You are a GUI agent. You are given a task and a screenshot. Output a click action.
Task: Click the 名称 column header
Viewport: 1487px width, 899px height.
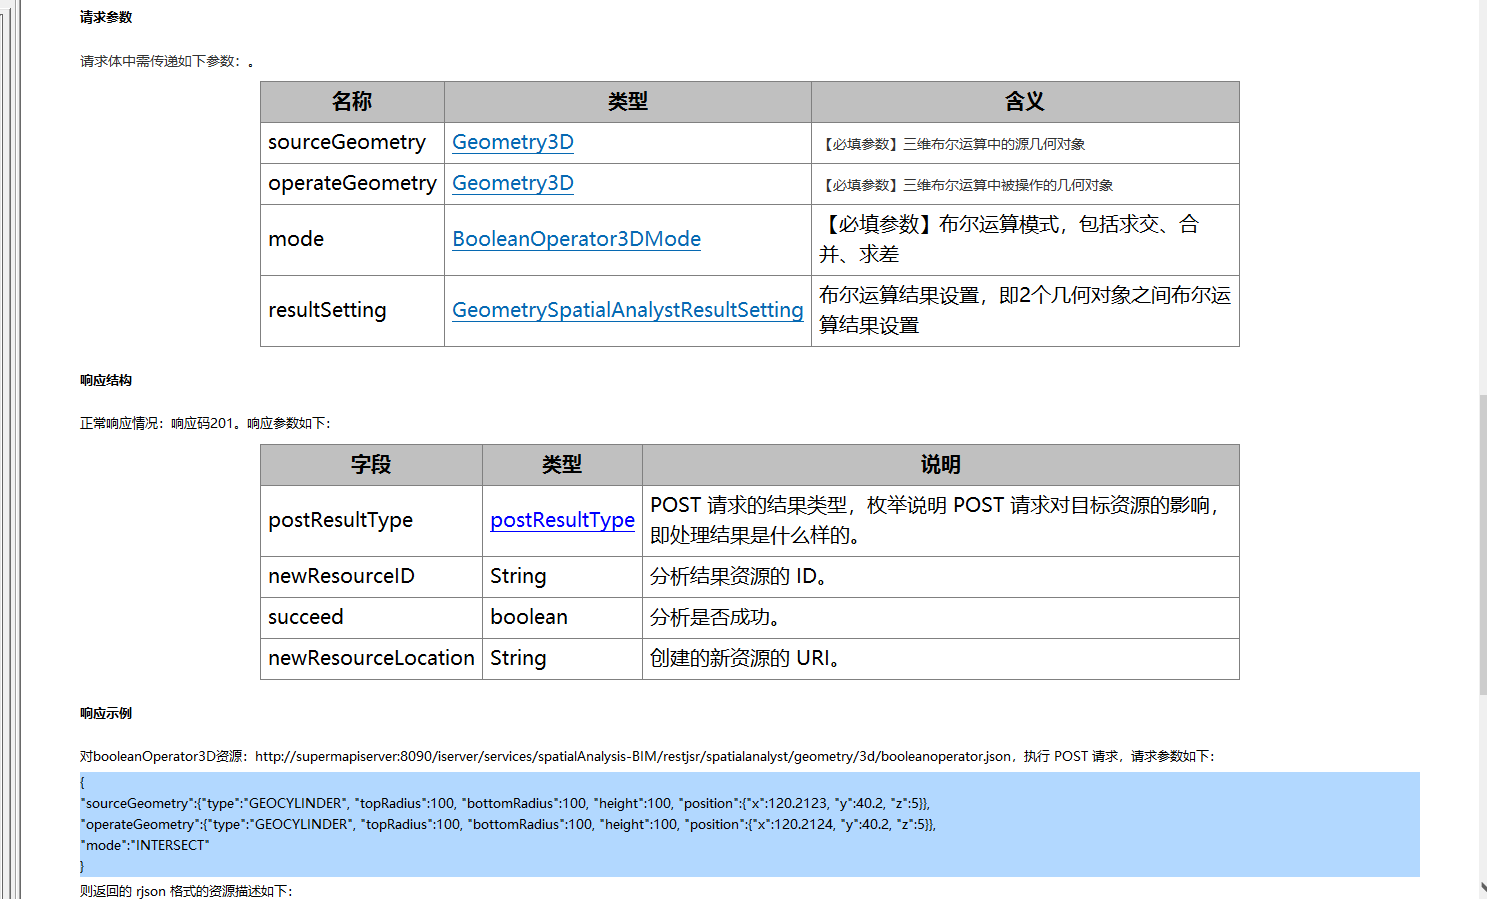(352, 102)
